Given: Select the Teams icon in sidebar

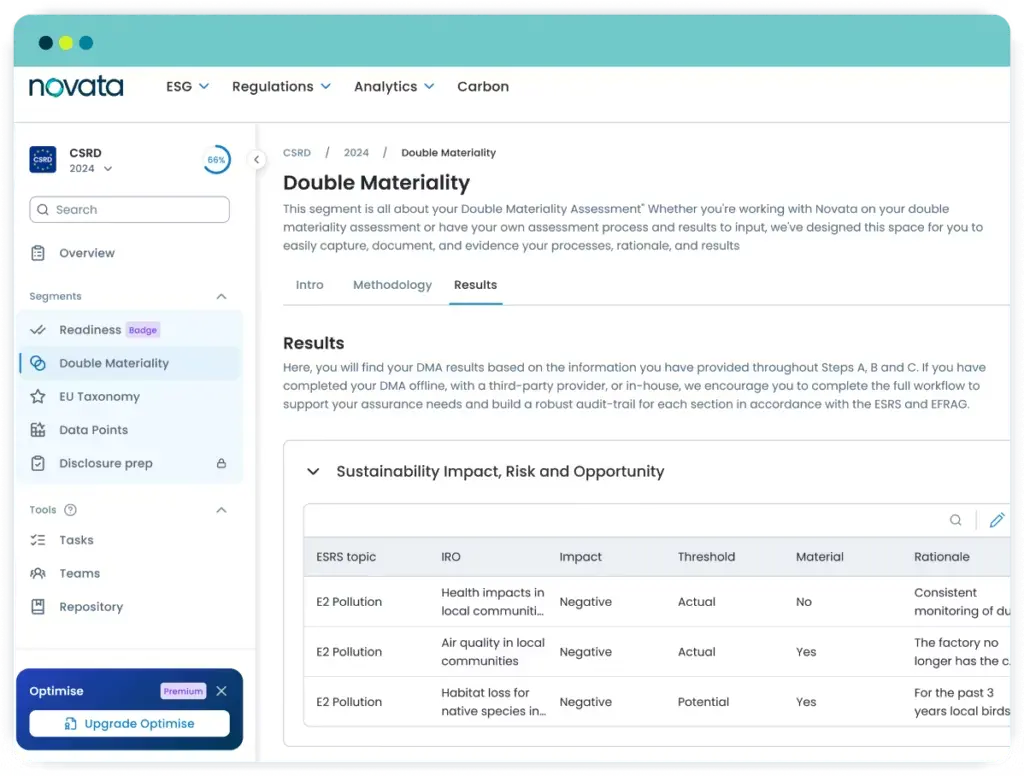Looking at the screenshot, I should click(38, 573).
